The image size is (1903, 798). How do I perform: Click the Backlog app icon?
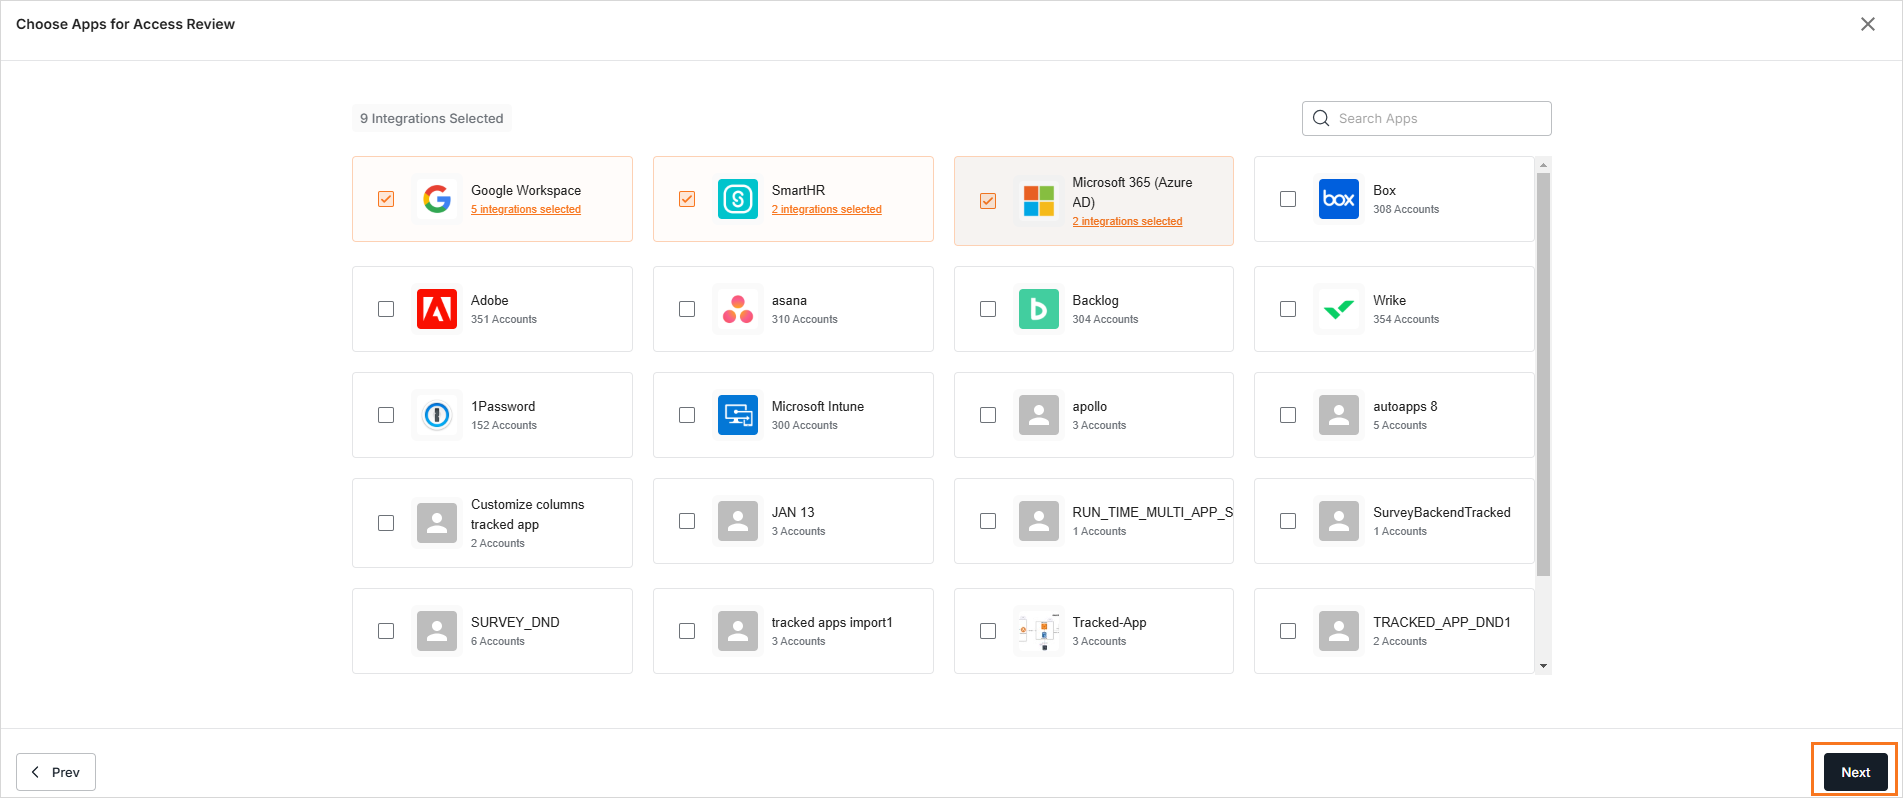tap(1039, 309)
